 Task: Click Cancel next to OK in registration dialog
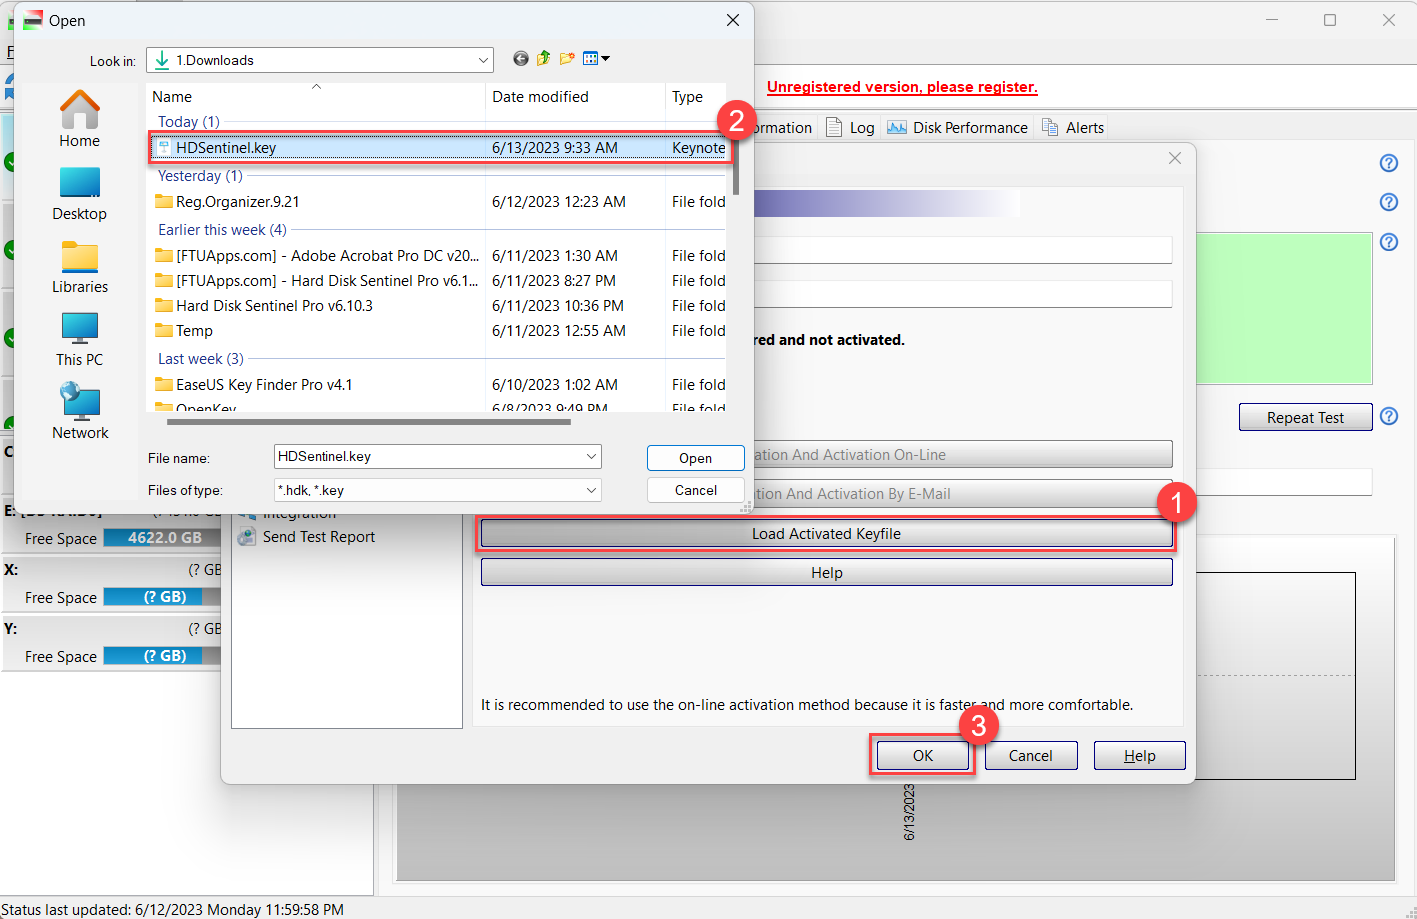point(1031,756)
